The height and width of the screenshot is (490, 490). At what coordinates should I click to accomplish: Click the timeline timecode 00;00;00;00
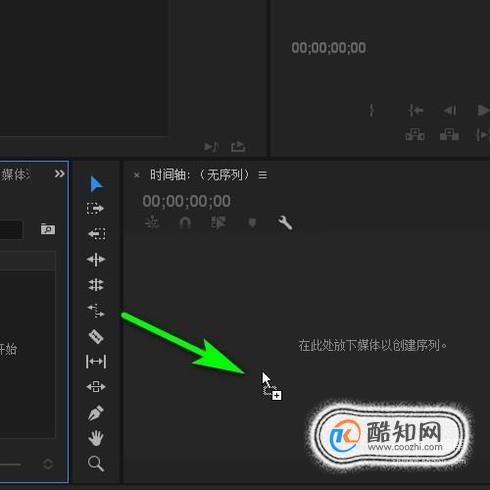point(187,201)
